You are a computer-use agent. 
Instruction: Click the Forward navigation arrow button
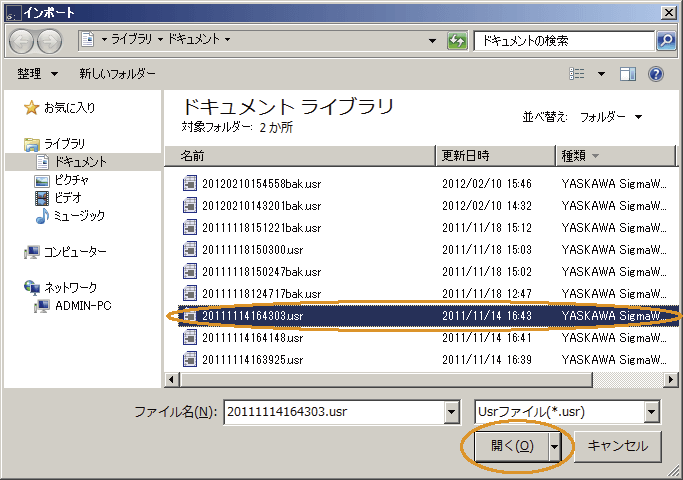pos(49,41)
